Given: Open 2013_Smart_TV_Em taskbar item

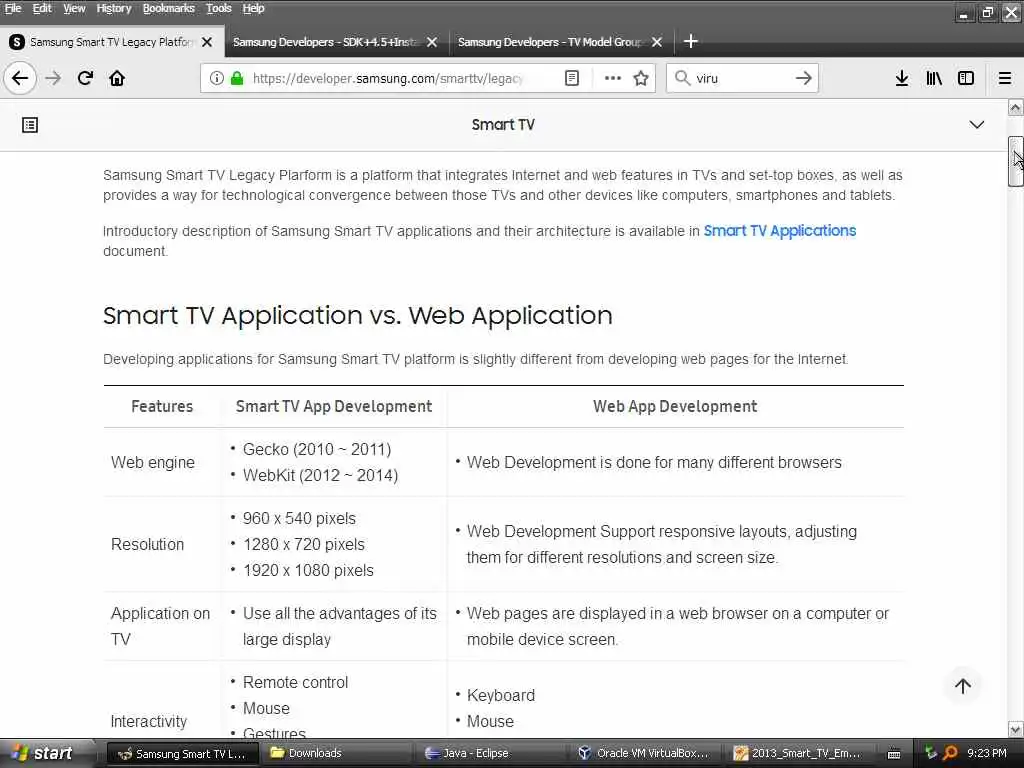Looking at the screenshot, I should tap(797, 754).
